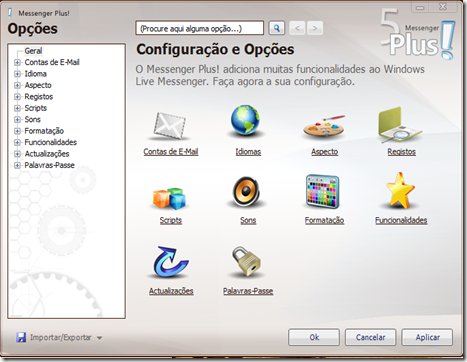
Task: Expand the Funcionalidades tree node
Action: point(17,142)
